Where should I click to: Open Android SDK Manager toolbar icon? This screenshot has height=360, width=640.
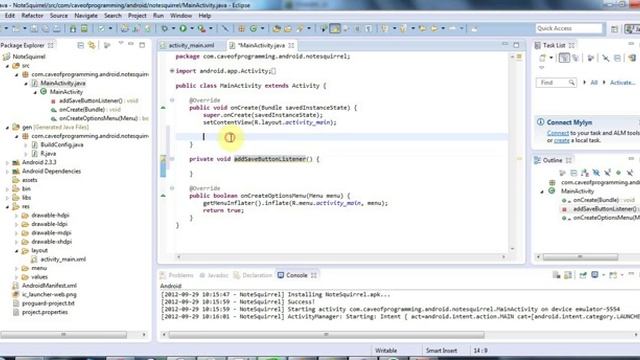click(x=73, y=29)
